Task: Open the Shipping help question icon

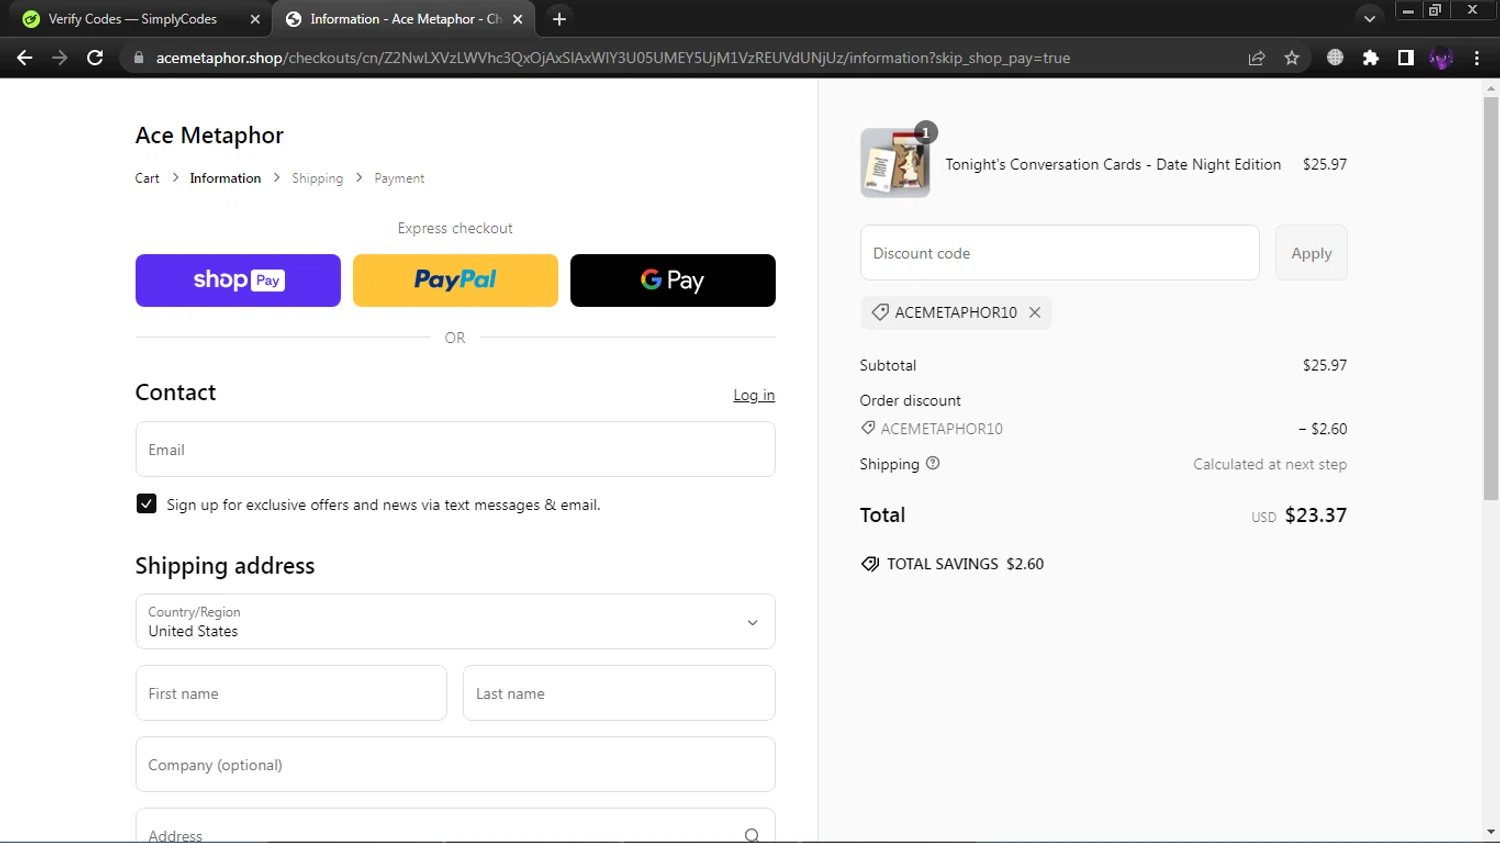Action: click(933, 463)
